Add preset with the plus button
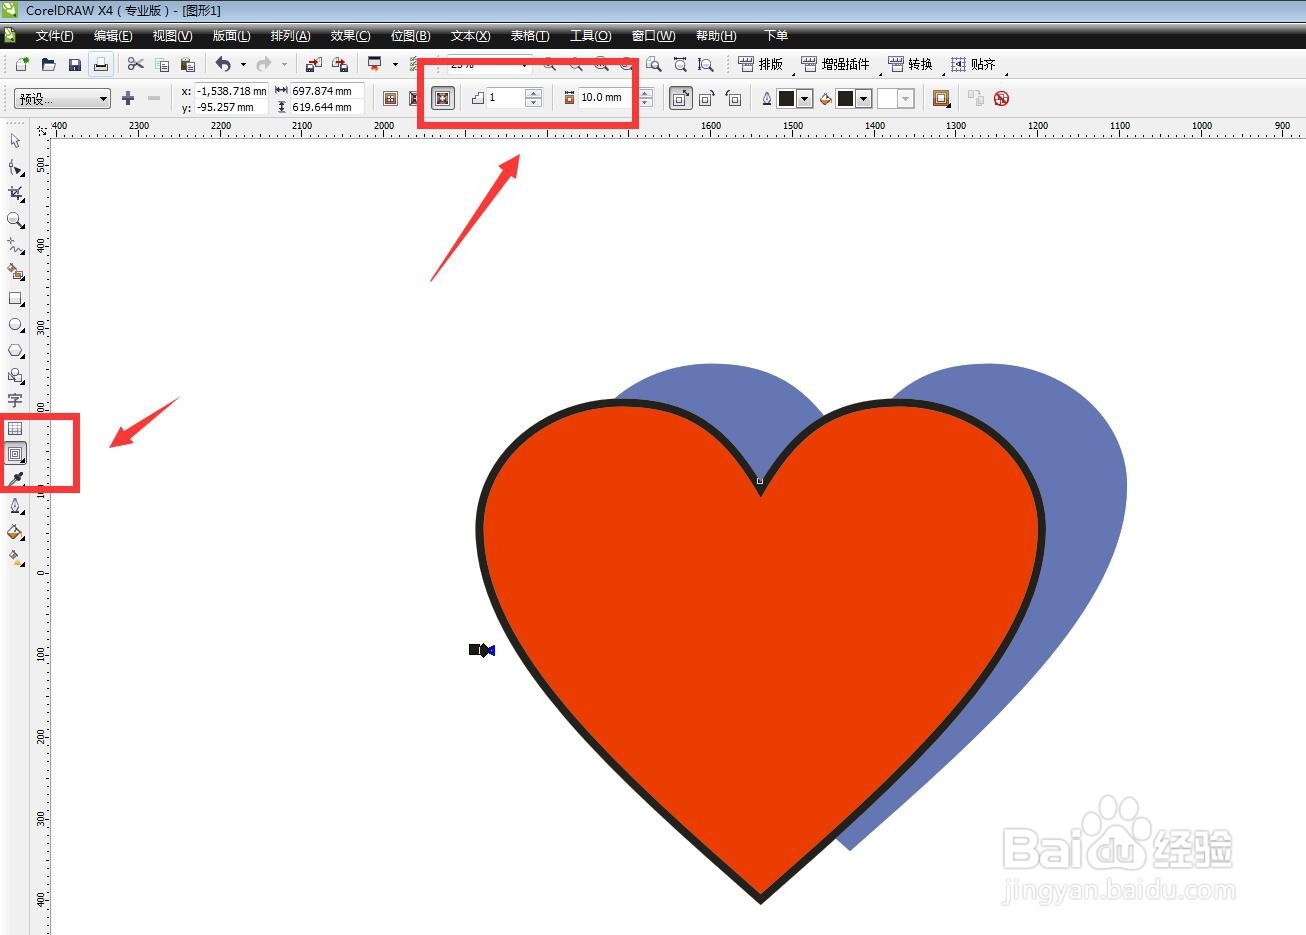The width and height of the screenshot is (1306, 935). [127, 98]
